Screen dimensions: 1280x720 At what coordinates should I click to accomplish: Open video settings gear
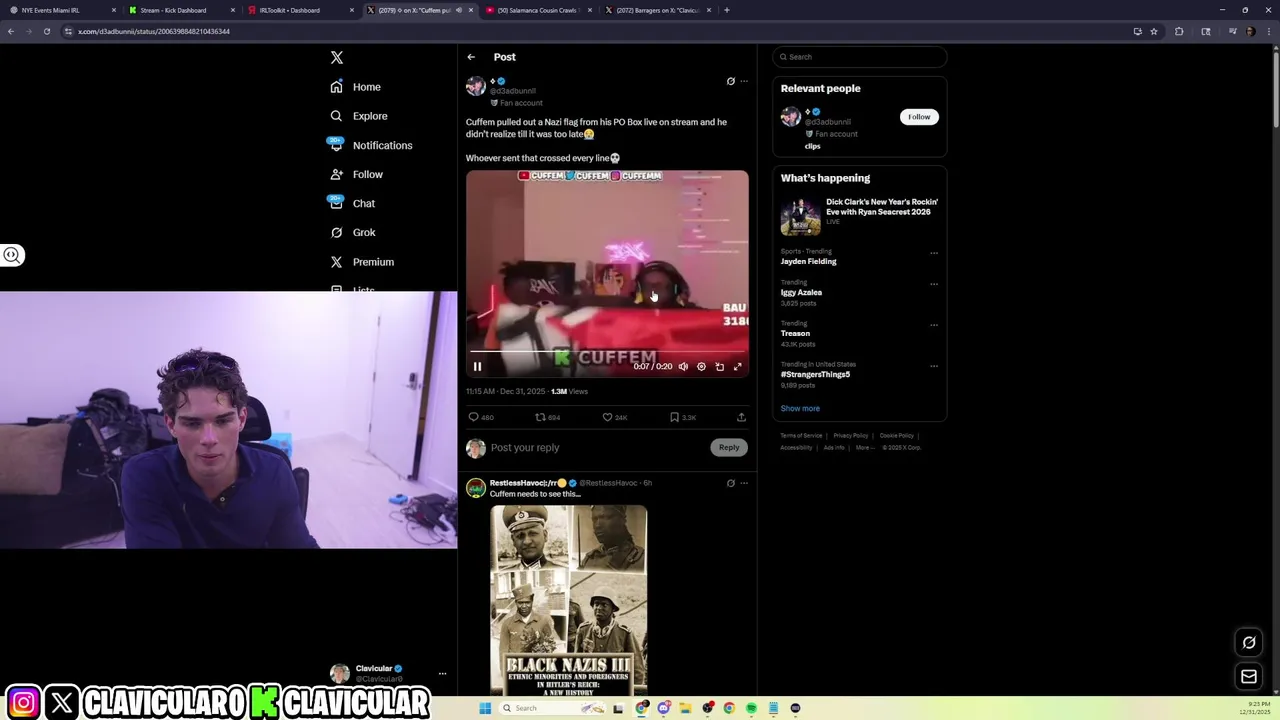701,367
